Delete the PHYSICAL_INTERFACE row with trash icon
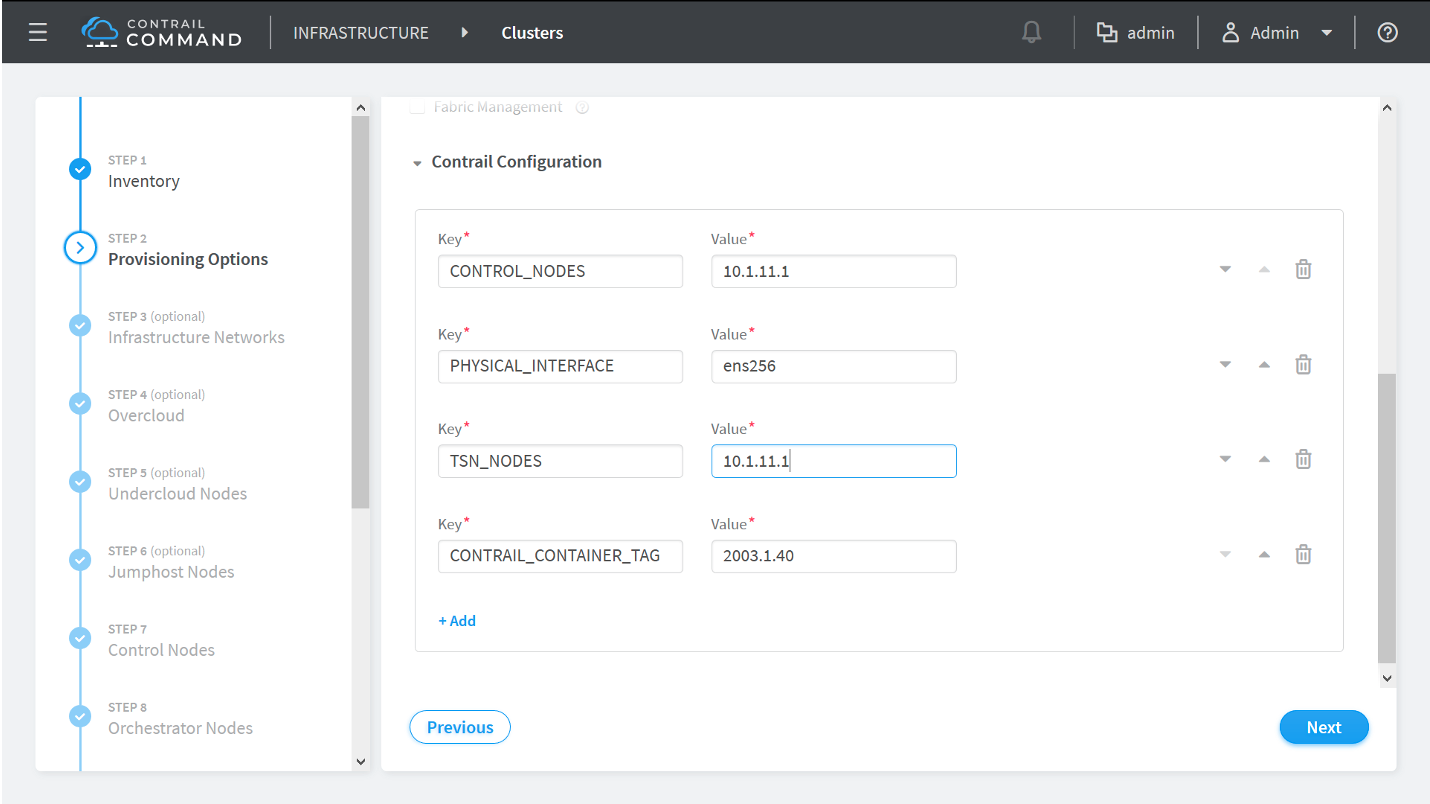Viewport: 1430px width, 804px height. (1303, 365)
